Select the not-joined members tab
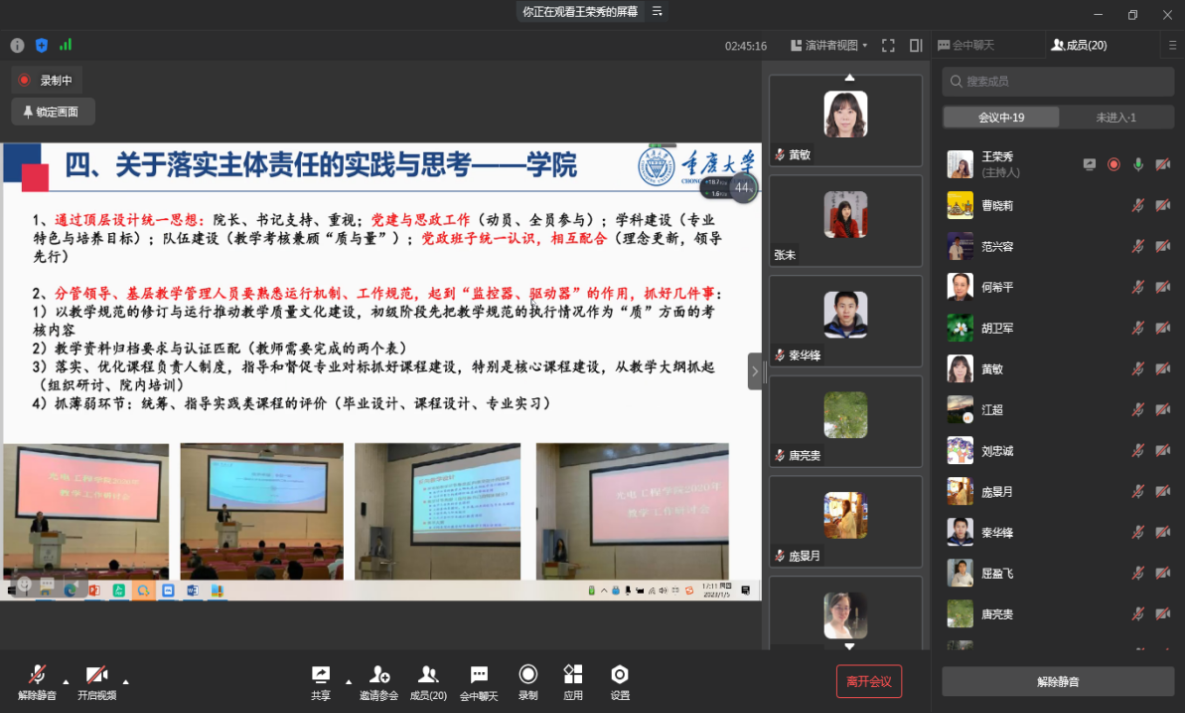Viewport: 1185px width, 713px height. tap(1116, 117)
